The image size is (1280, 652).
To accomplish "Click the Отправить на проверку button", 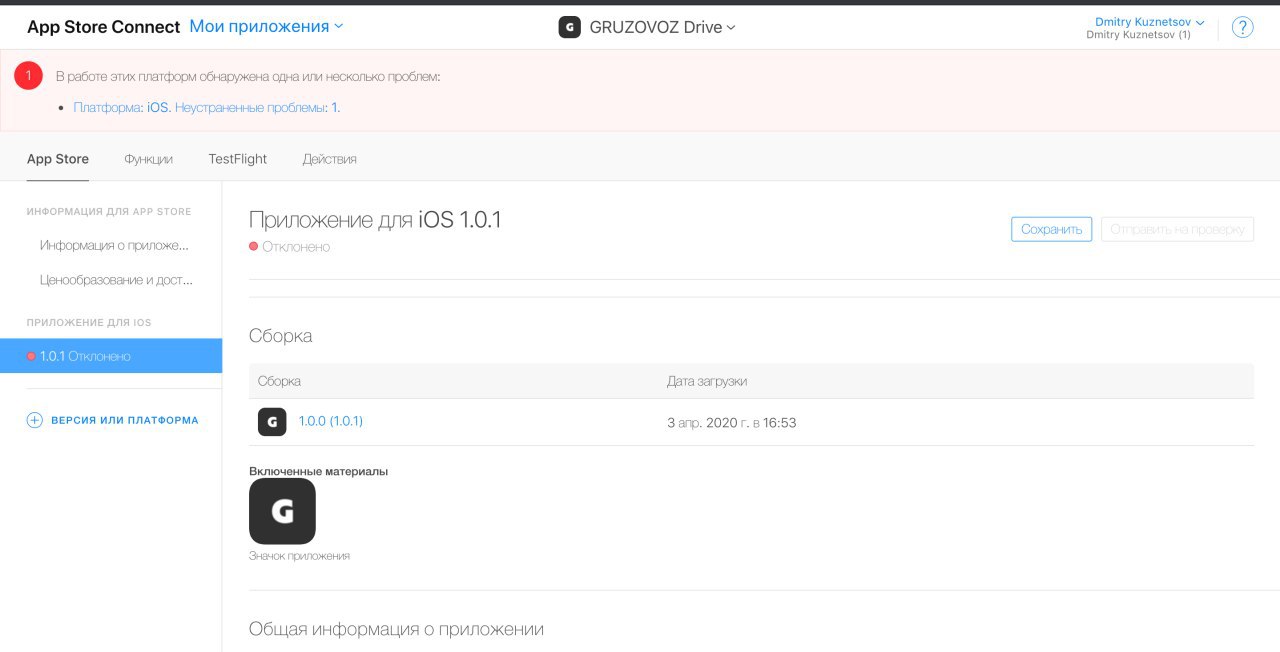I will (x=1177, y=229).
